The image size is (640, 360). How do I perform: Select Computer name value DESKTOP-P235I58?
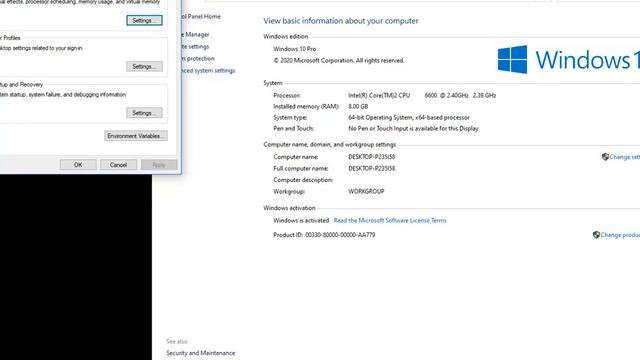[371, 157]
